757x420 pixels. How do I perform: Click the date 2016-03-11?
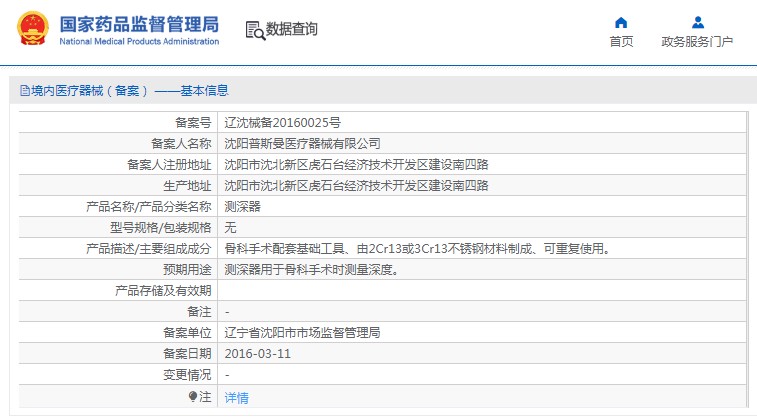(258, 354)
